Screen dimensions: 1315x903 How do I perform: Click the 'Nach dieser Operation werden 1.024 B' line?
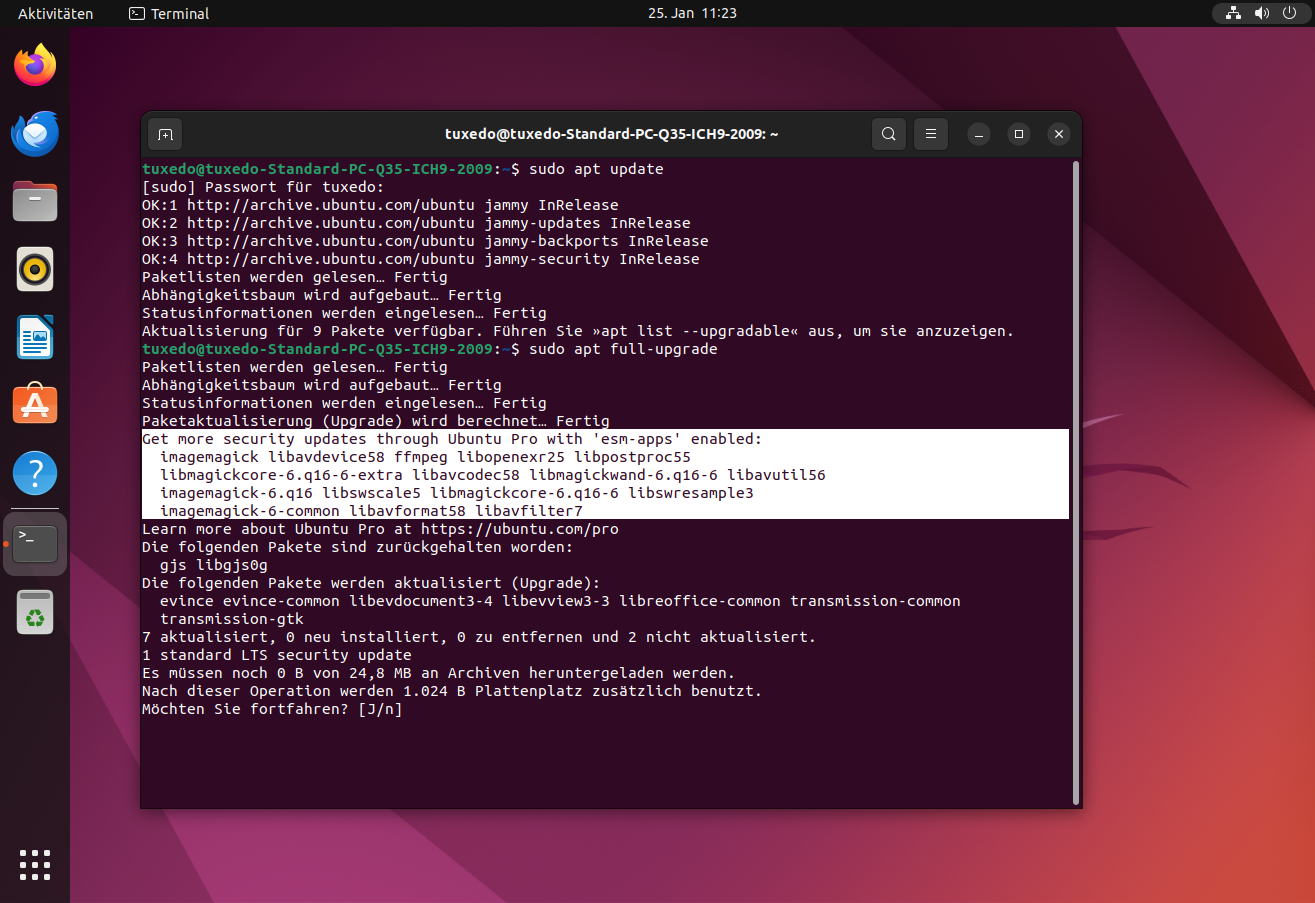[452, 691]
